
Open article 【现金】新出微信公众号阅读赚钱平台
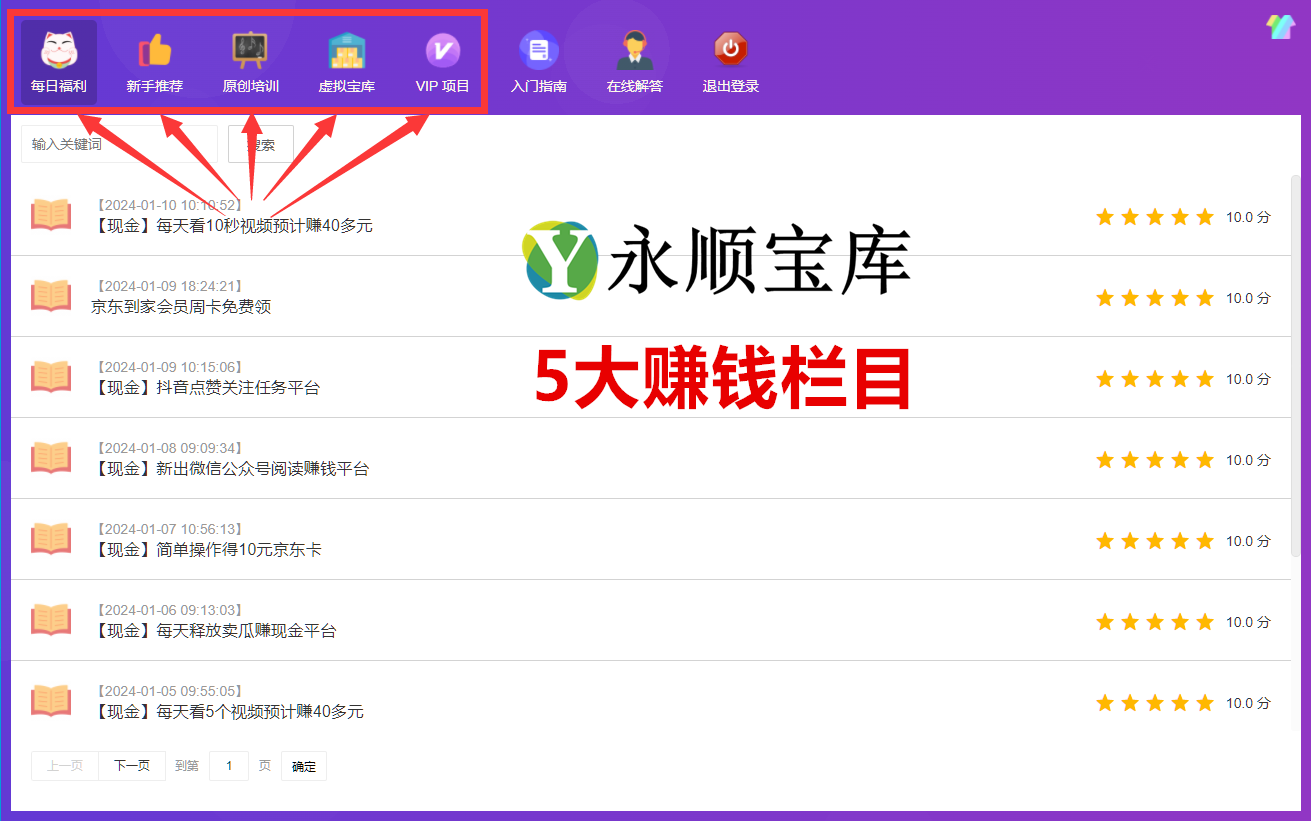[x=230, y=469]
